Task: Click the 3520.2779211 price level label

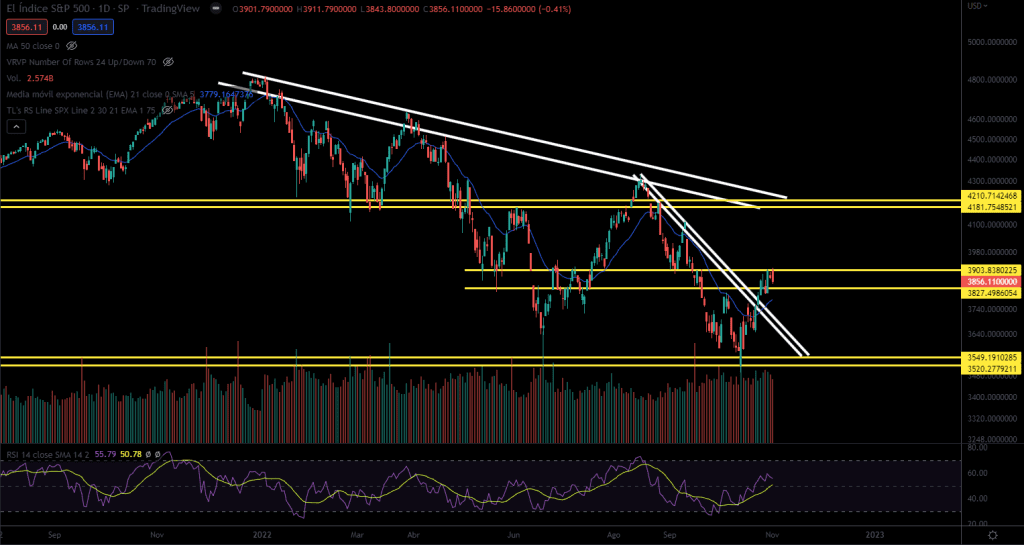Action: (993, 369)
